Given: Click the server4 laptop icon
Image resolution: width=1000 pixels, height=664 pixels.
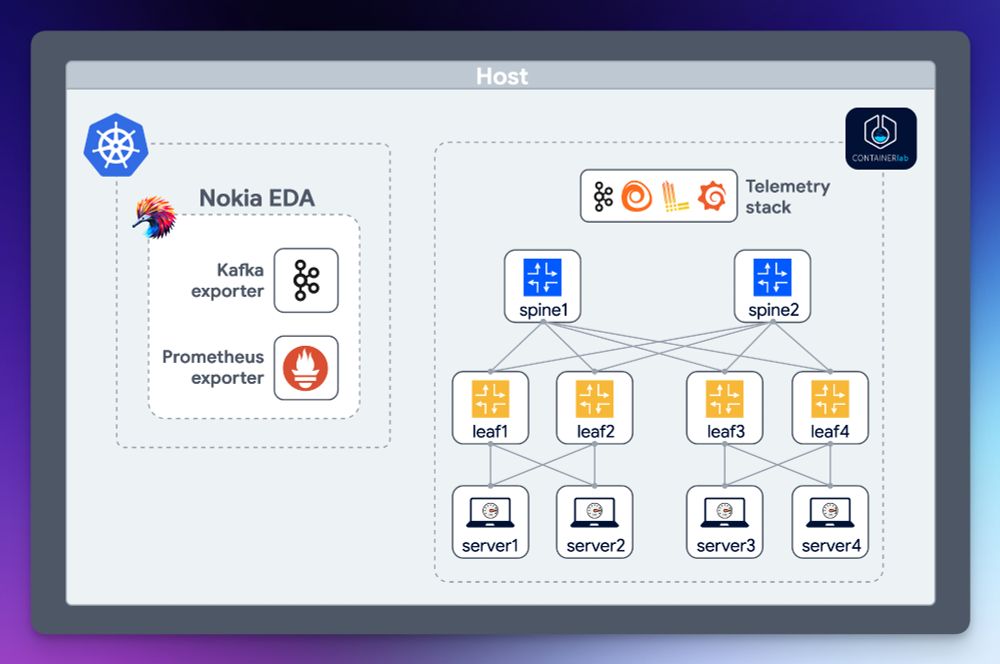Looking at the screenshot, I should click(x=830, y=513).
